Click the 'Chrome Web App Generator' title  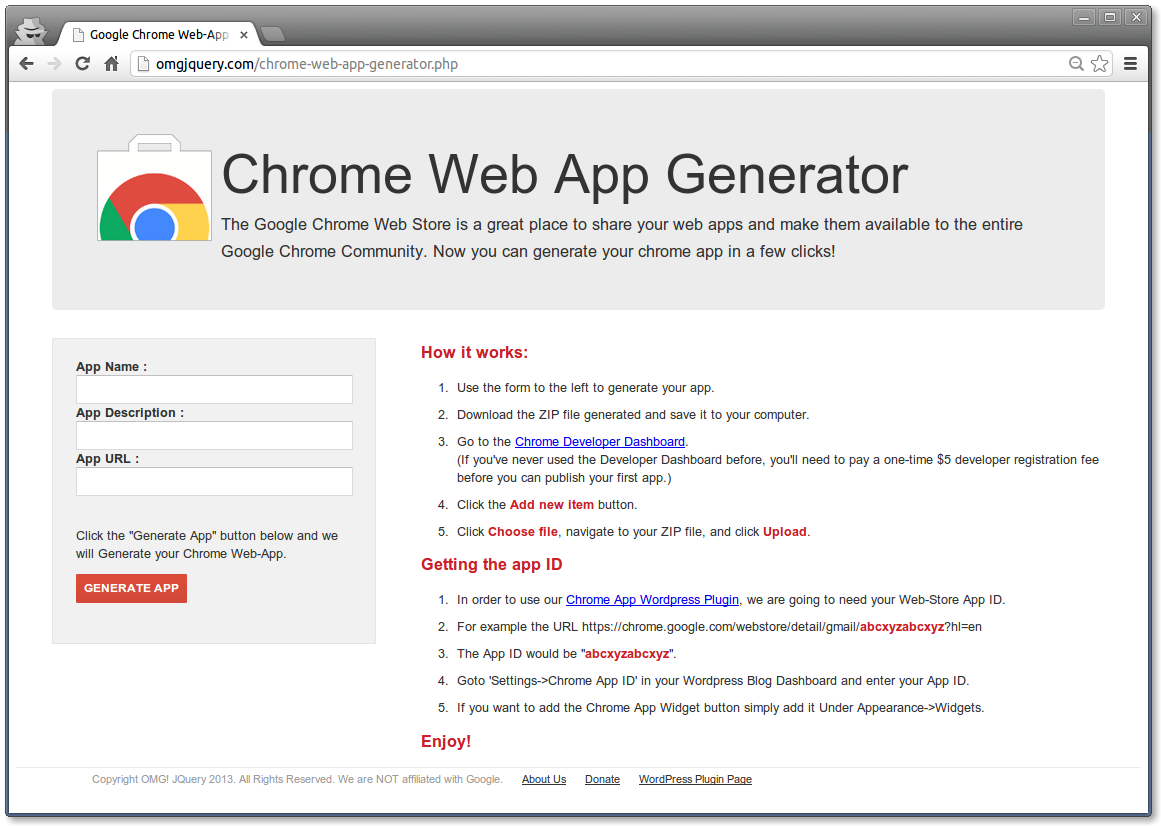(x=565, y=175)
